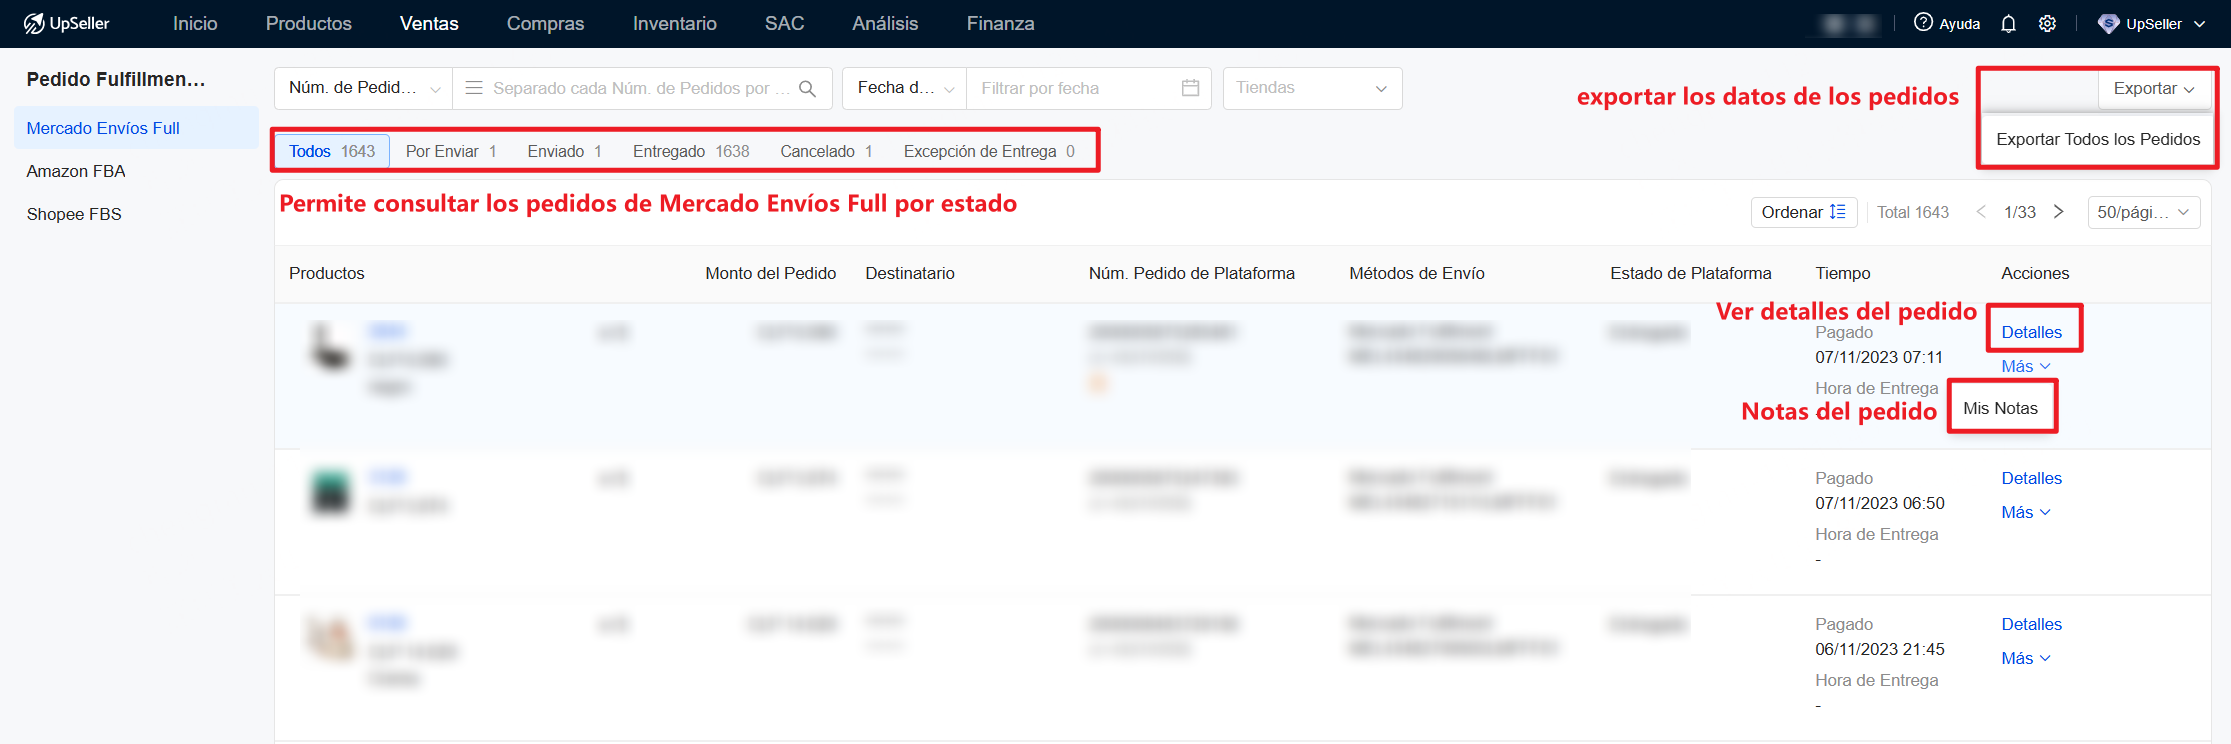
Task: Click the order numbers search field
Action: pyautogui.click(x=641, y=88)
